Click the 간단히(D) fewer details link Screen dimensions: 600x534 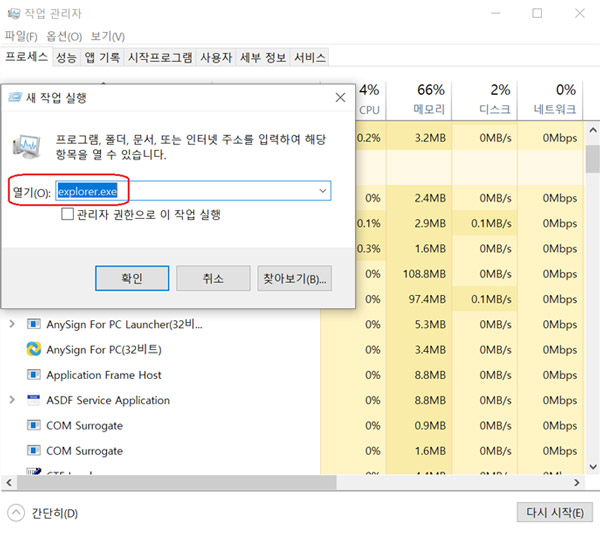[55, 513]
